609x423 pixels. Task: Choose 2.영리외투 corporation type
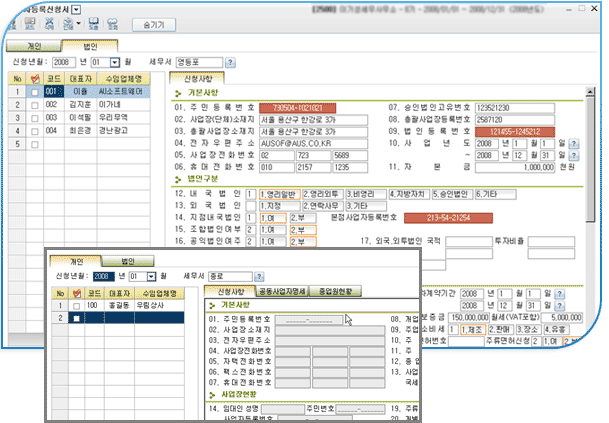point(323,194)
